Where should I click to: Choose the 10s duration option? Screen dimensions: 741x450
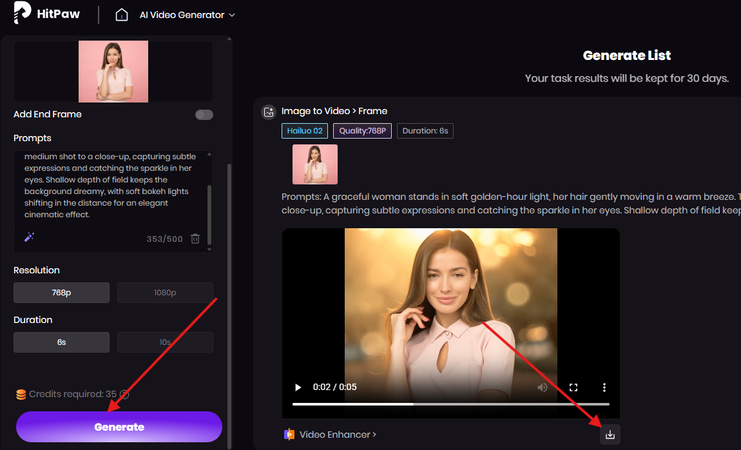tap(165, 342)
